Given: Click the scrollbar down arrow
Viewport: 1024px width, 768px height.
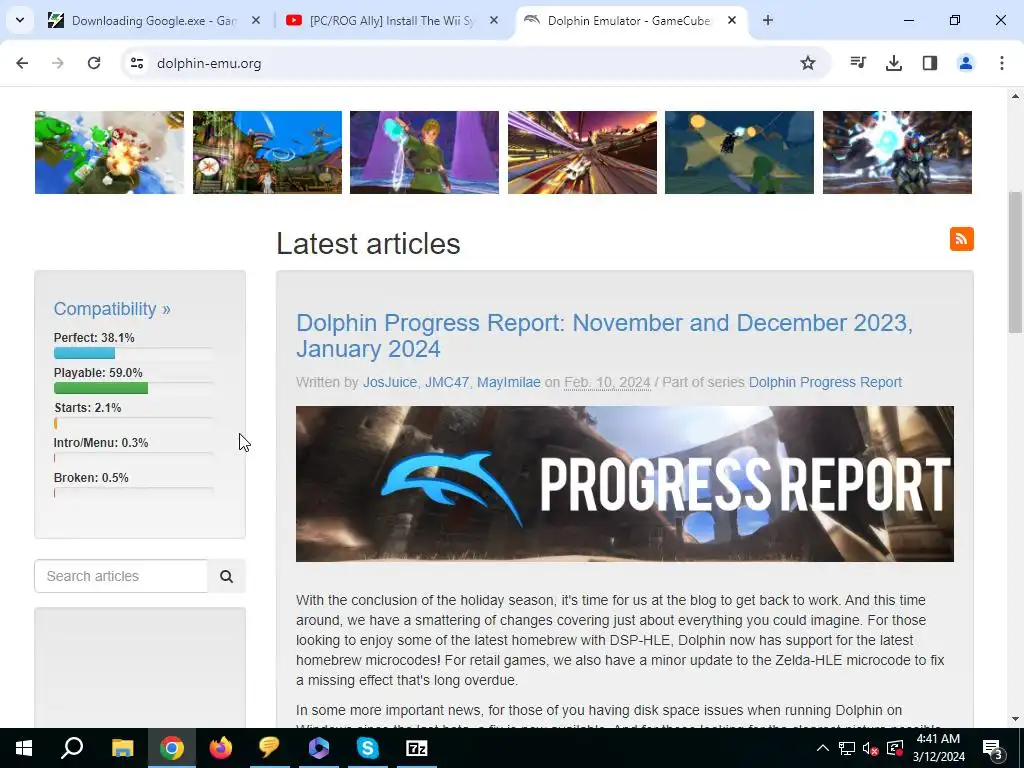Looking at the screenshot, I should click(x=1016, y=719).
